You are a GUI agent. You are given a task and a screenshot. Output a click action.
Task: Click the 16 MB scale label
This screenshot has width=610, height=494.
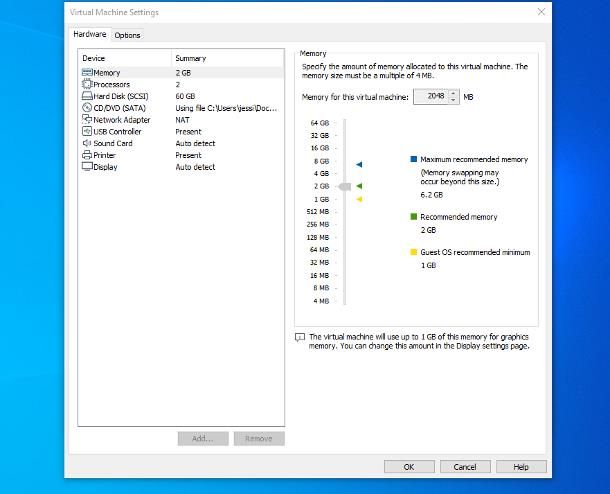pos(319,275)
